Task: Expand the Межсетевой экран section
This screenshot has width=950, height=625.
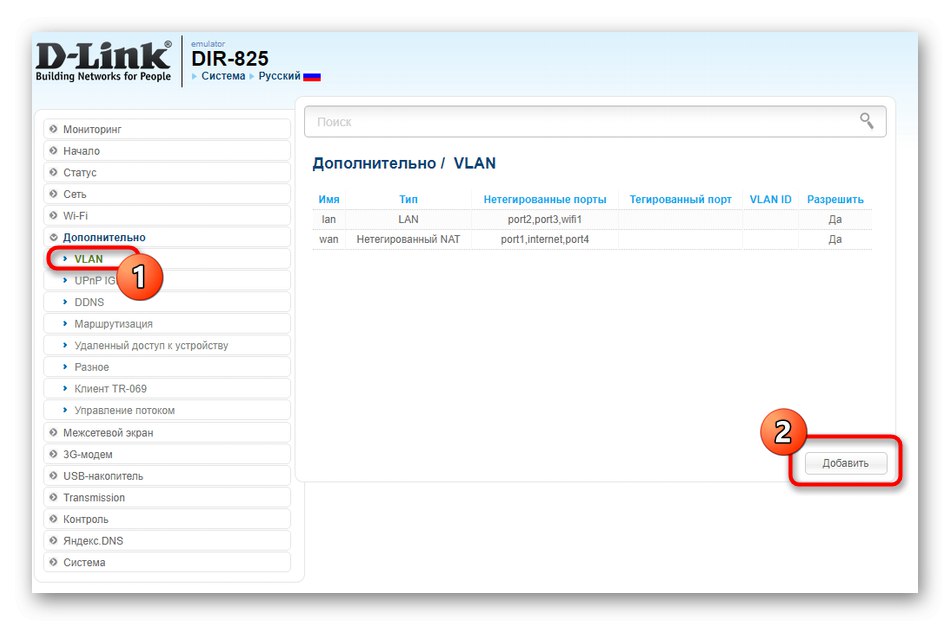Action: [x=167, y=432]
